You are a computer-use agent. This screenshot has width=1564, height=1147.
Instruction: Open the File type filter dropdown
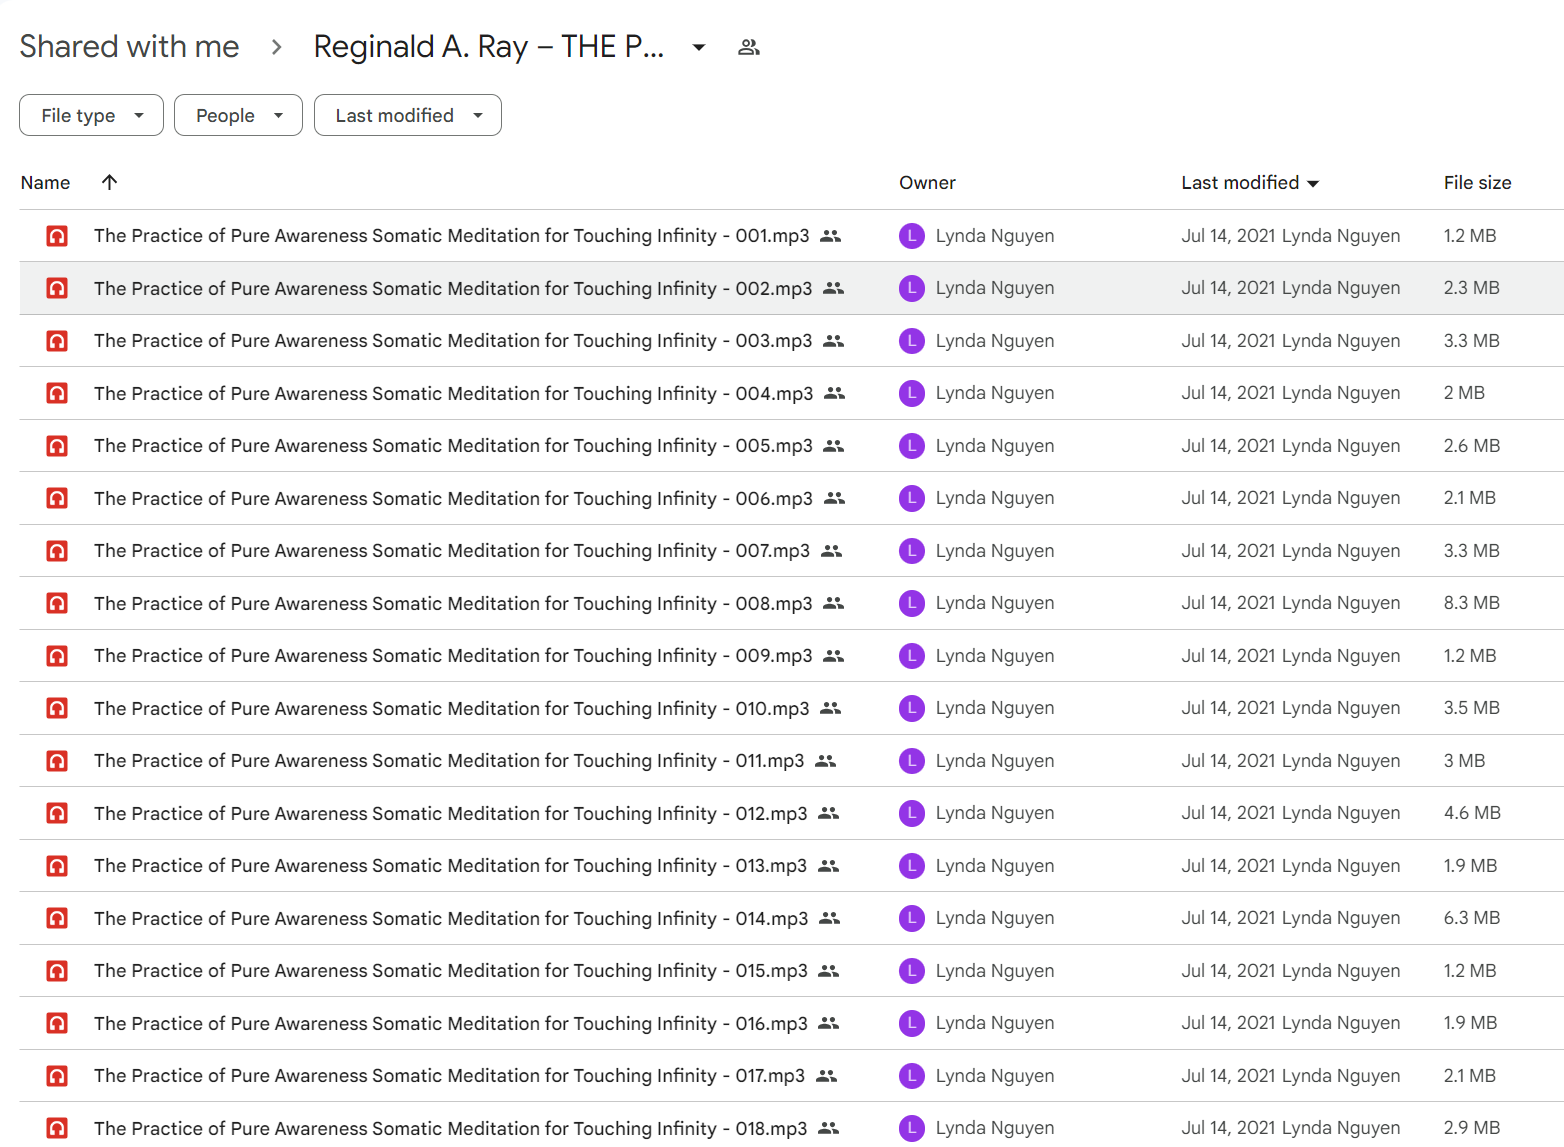click(x=91, y=115)
